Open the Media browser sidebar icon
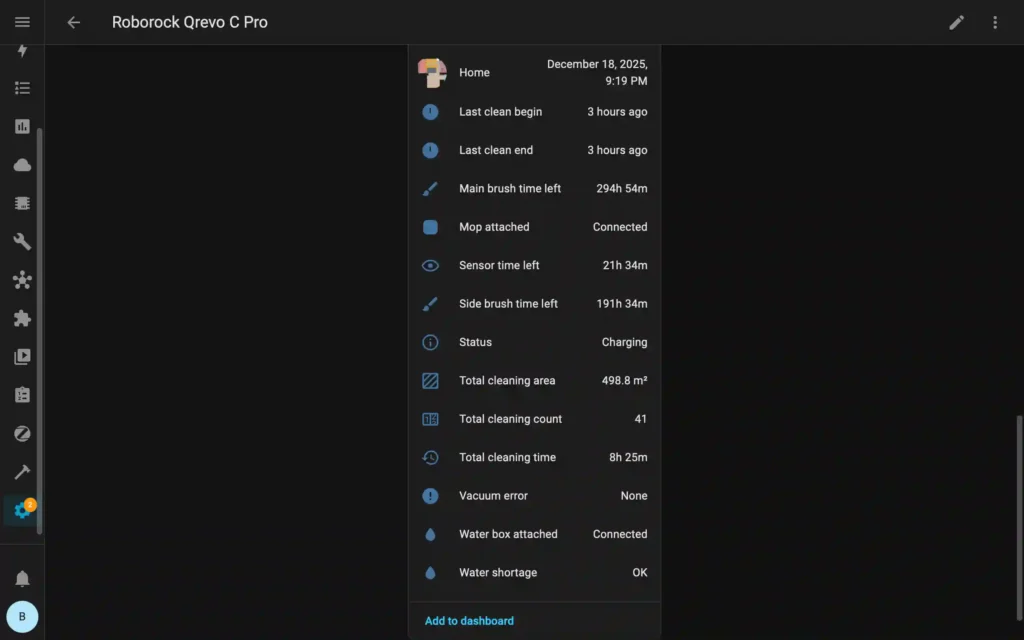Image resolution: width=1024 pixels, height=640 pixels. coord(22,356)
